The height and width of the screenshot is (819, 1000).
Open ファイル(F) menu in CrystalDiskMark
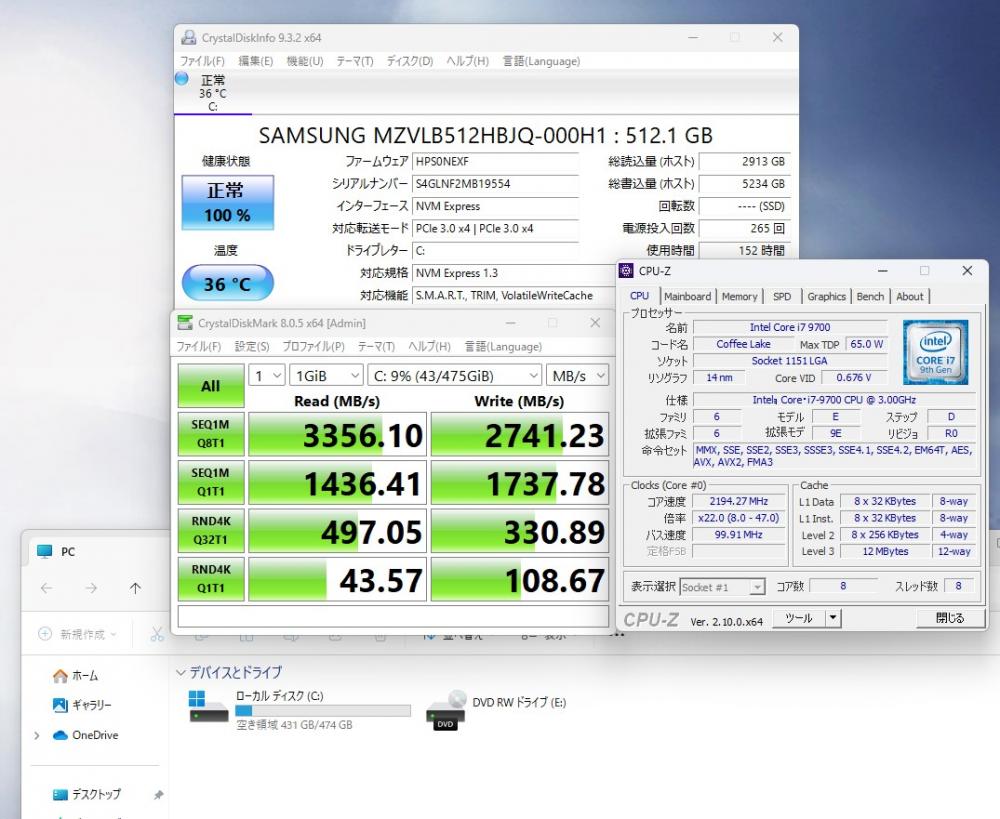198,346
